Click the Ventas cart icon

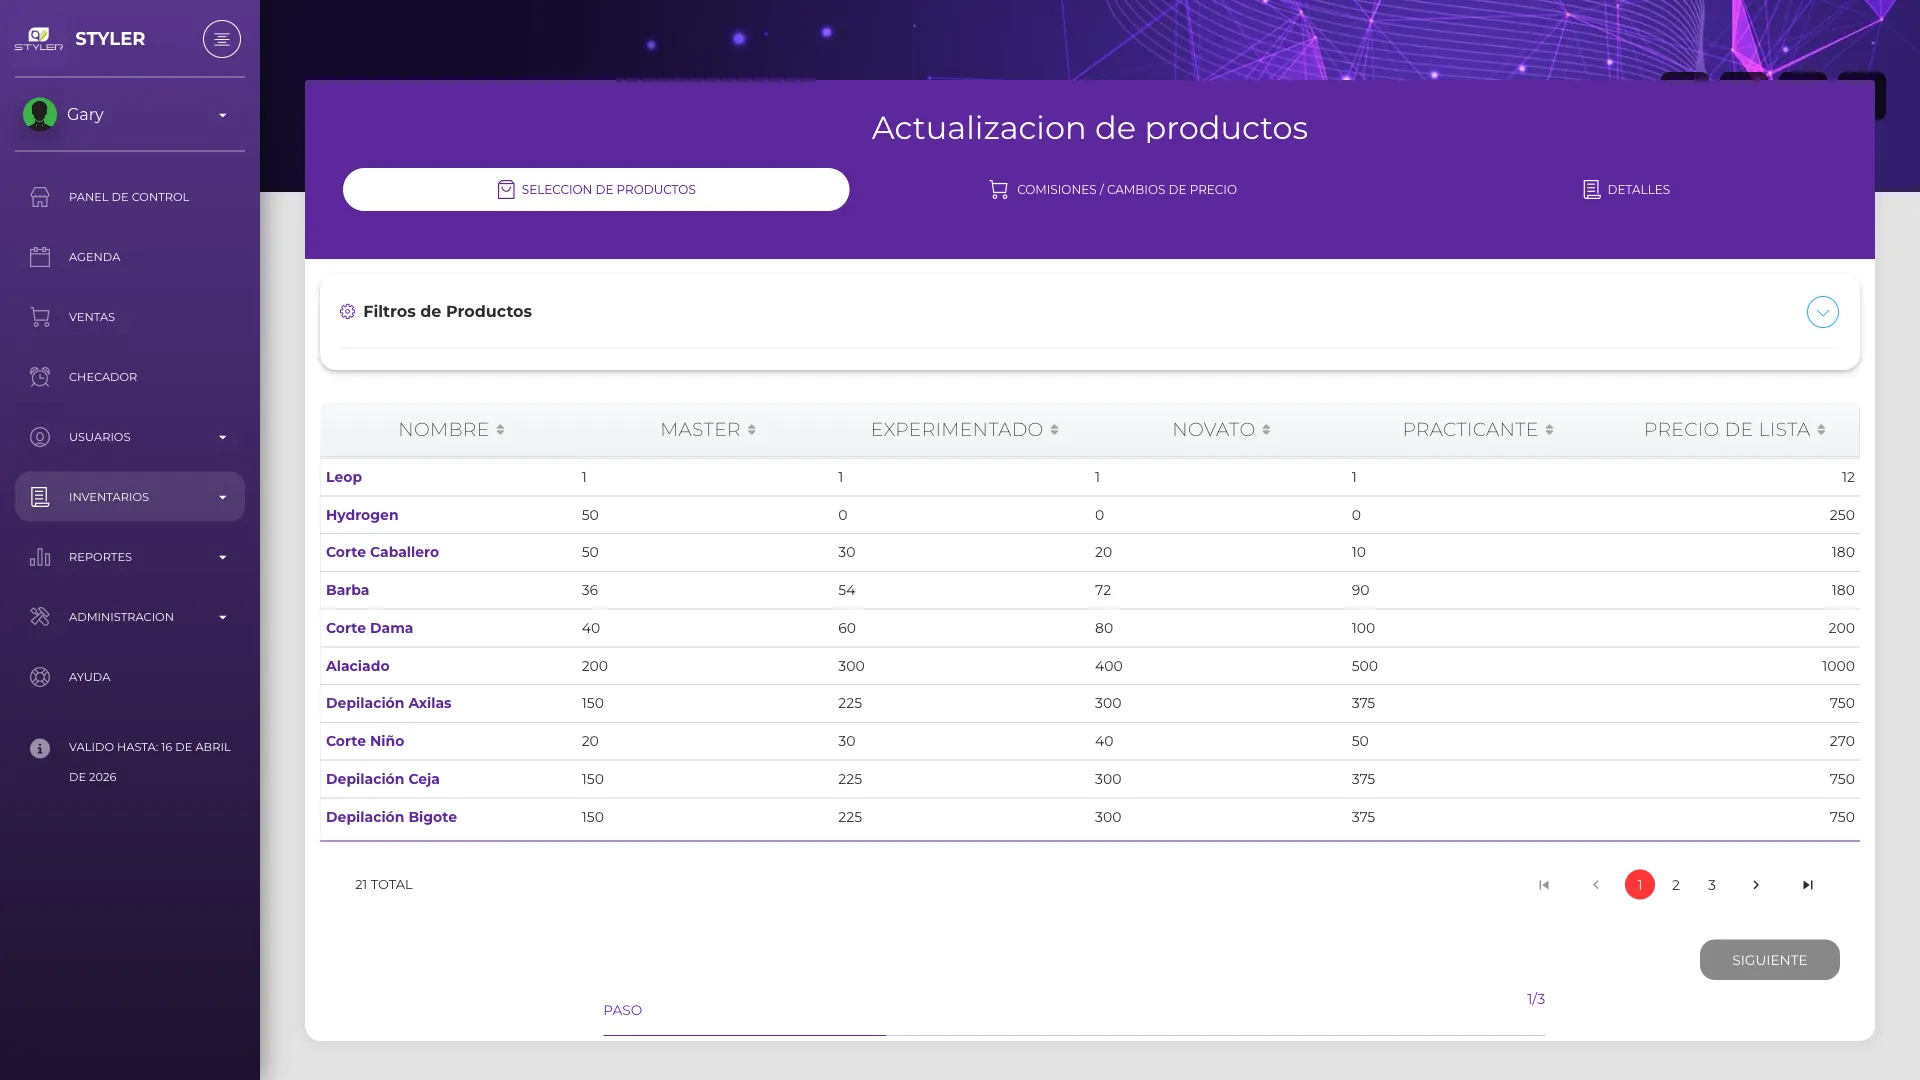tap(40, 317)
